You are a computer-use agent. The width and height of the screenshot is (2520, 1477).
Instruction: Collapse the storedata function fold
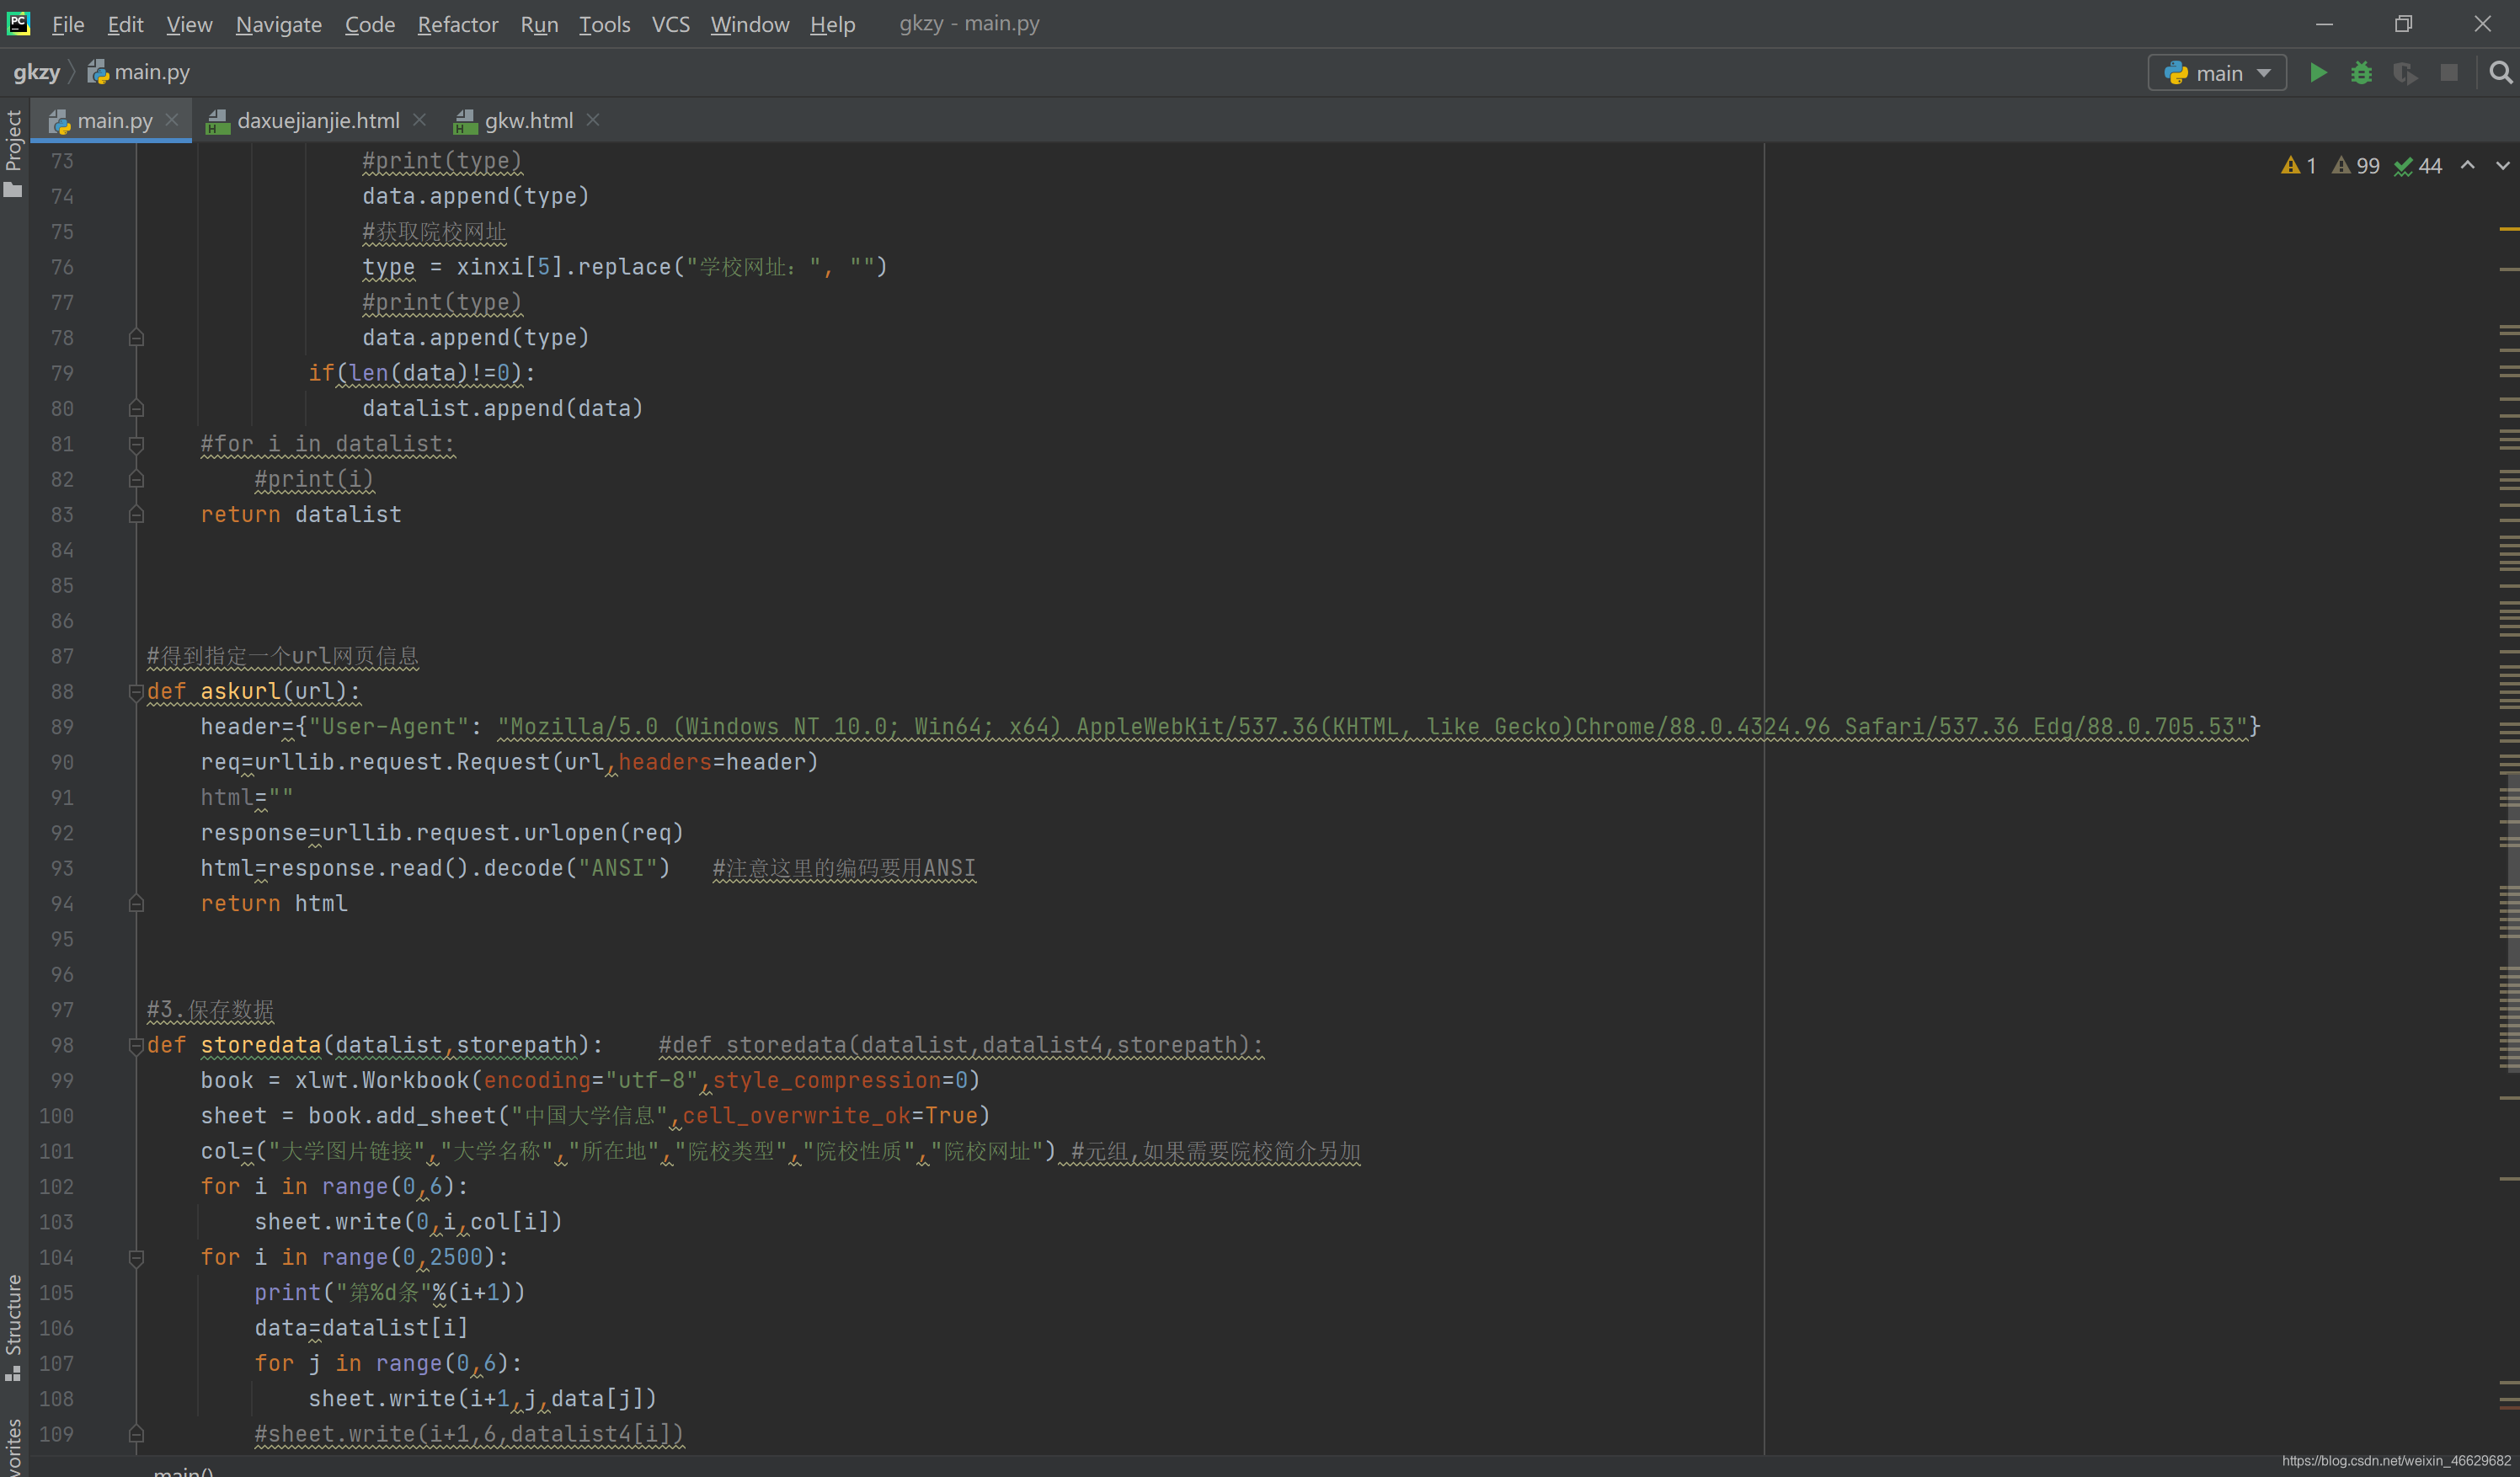pos(136,1045)
